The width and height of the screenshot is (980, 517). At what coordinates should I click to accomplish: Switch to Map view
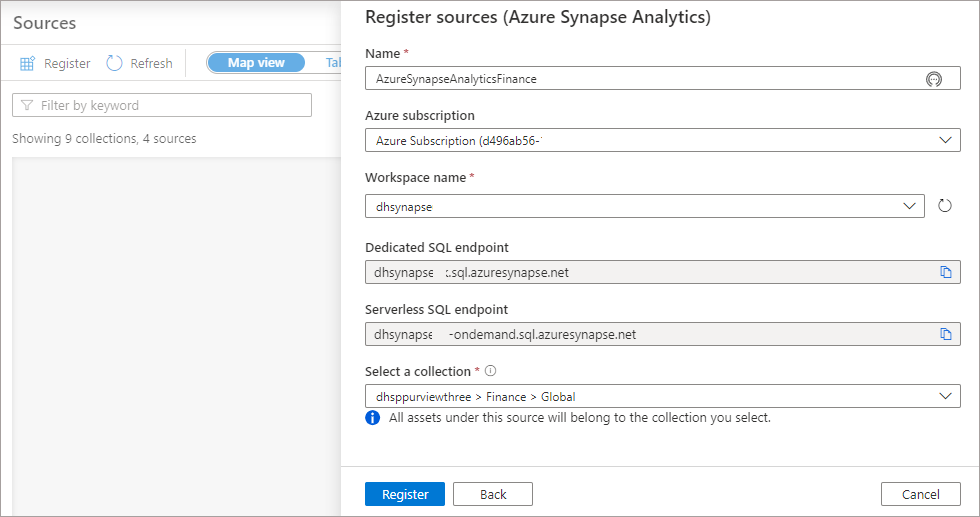click(x=256, y=63)
